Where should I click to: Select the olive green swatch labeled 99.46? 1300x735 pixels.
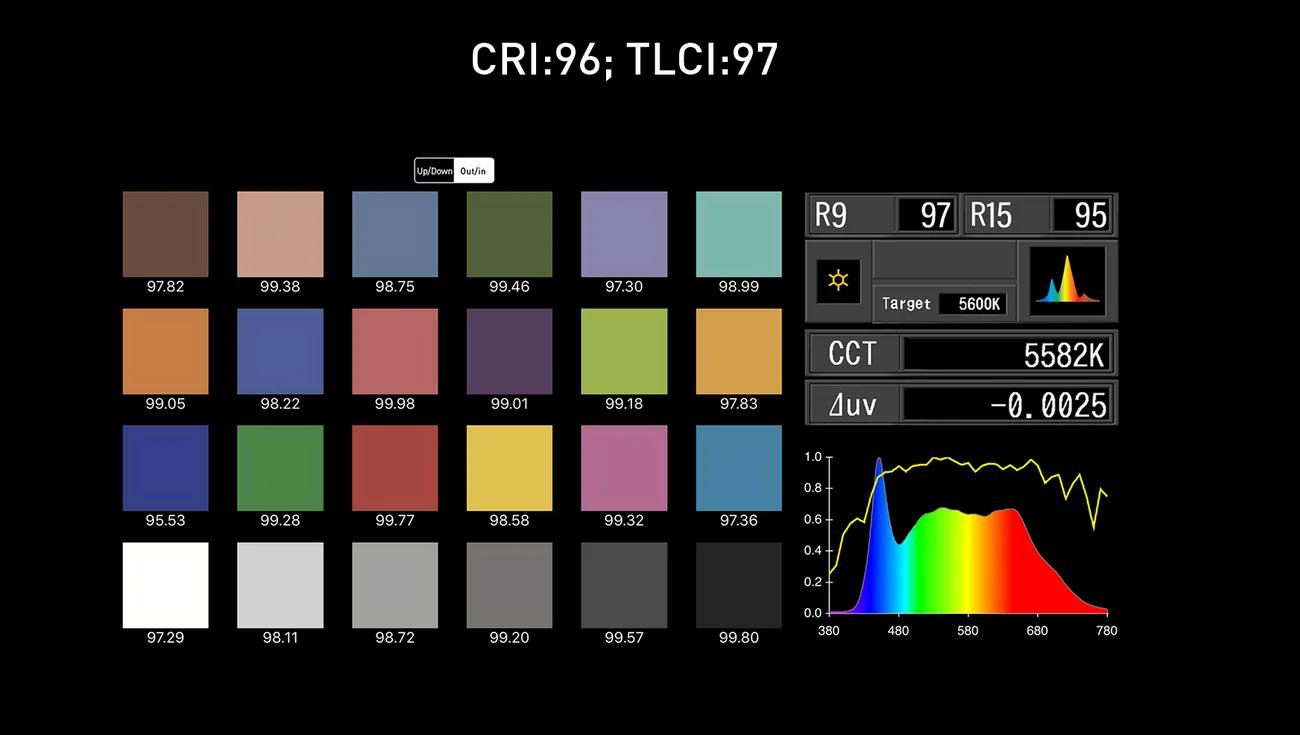point(509,234)
